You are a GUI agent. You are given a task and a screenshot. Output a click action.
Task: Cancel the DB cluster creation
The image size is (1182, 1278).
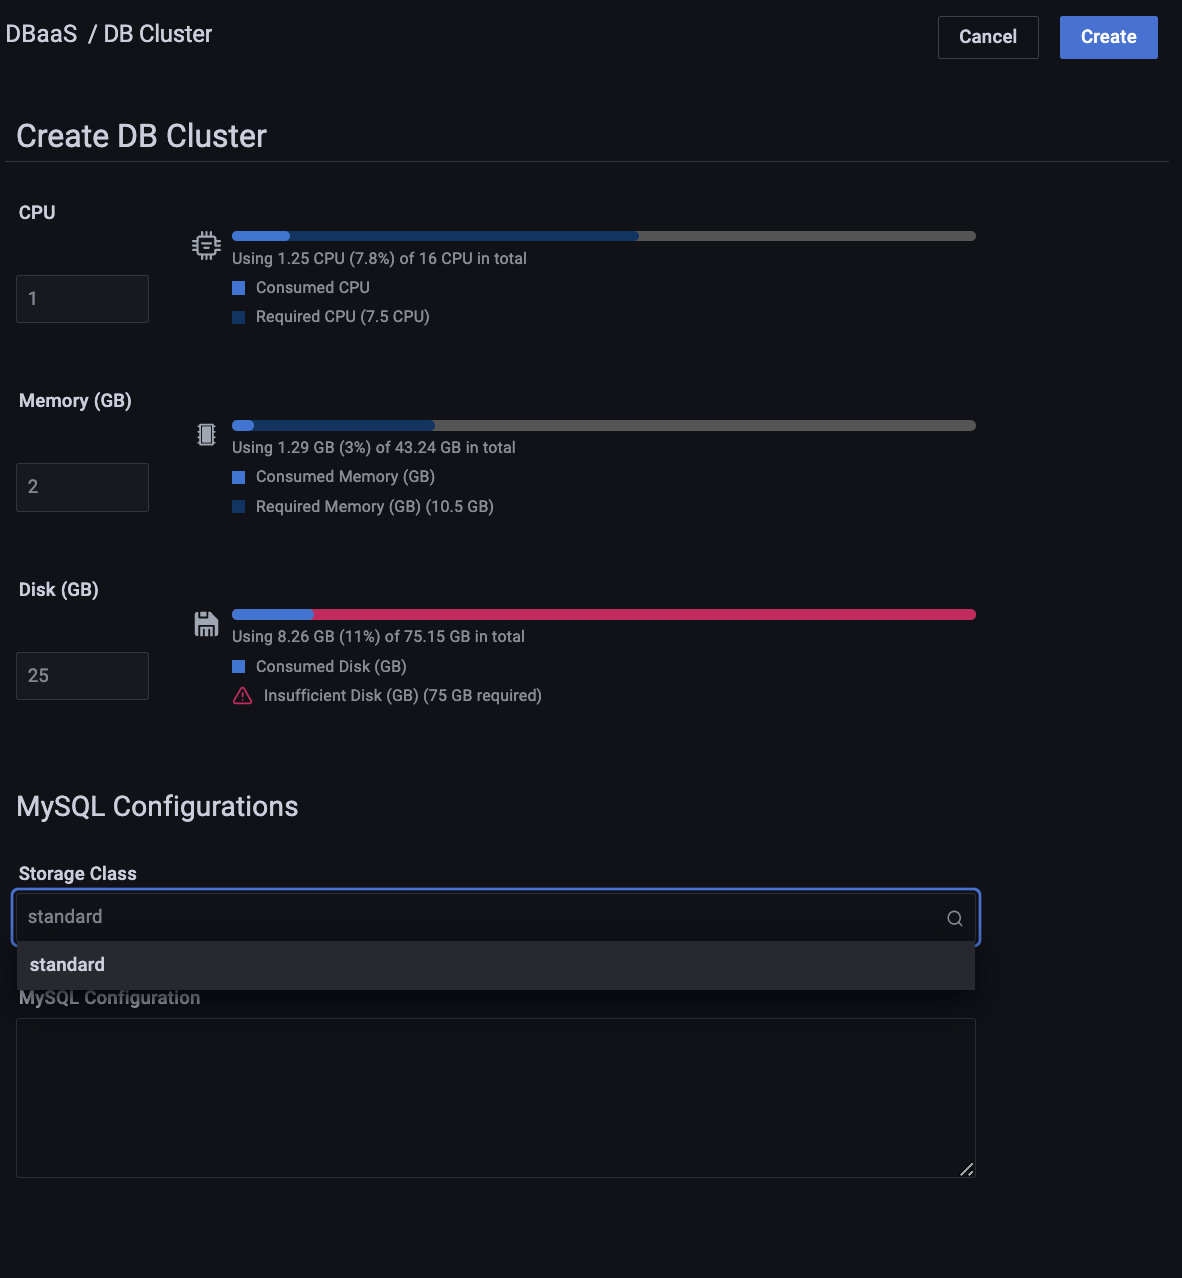987,37
